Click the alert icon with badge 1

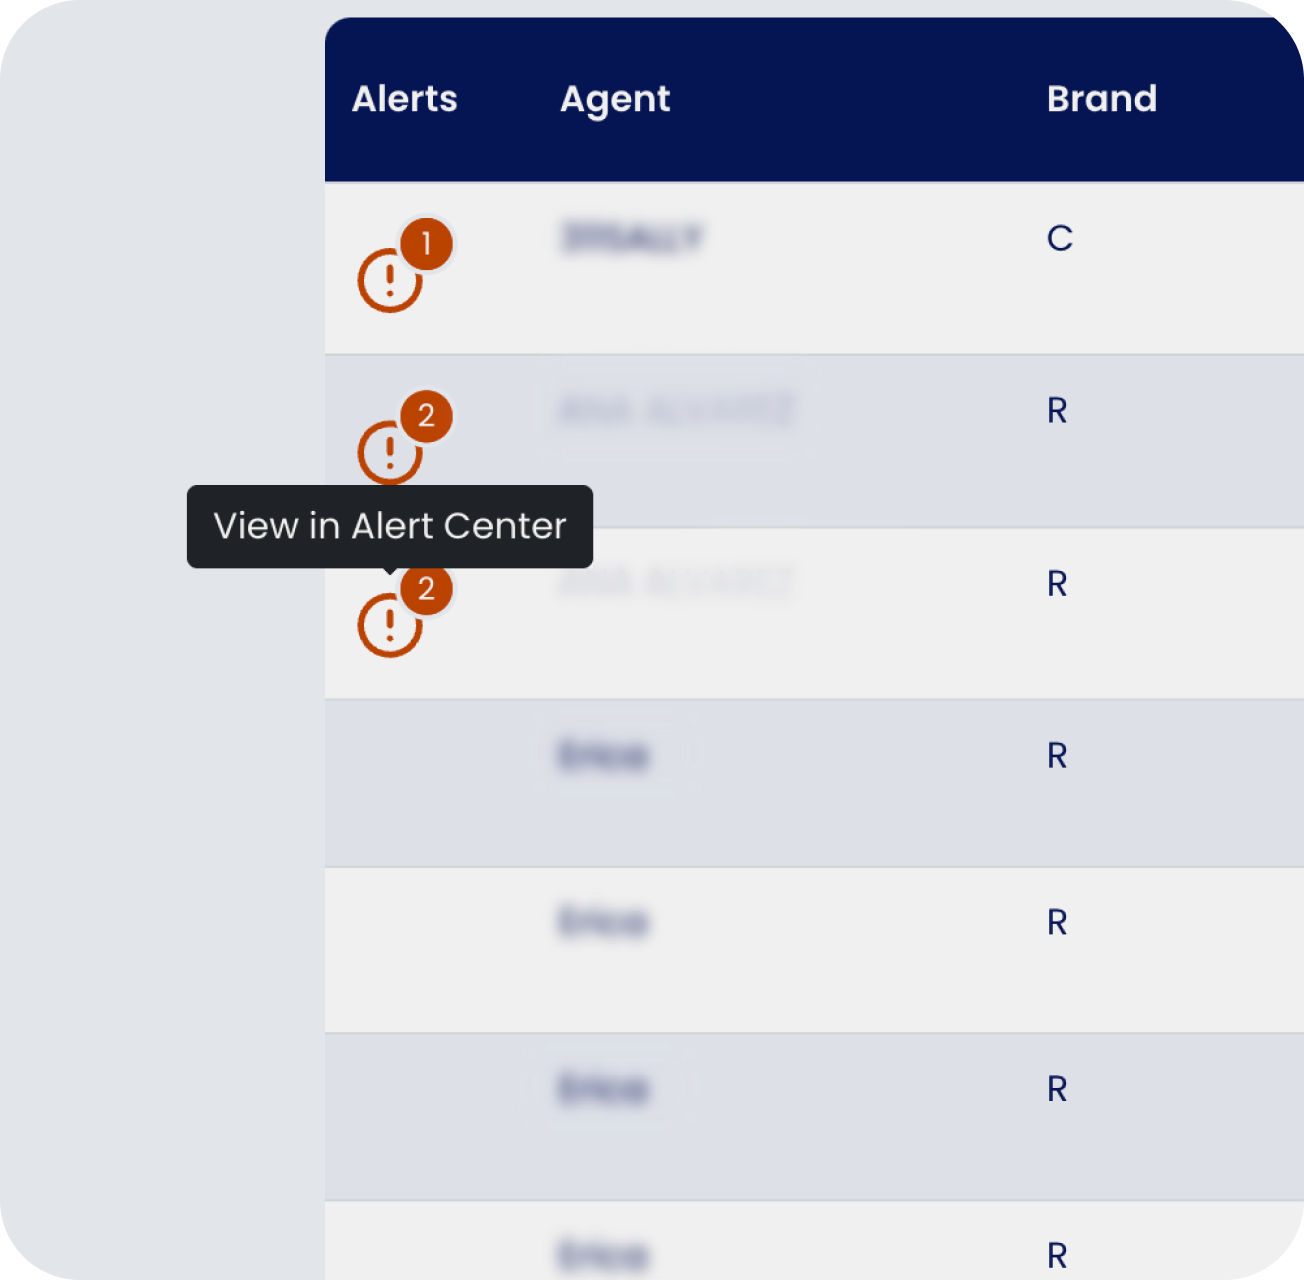pos(390,281)
